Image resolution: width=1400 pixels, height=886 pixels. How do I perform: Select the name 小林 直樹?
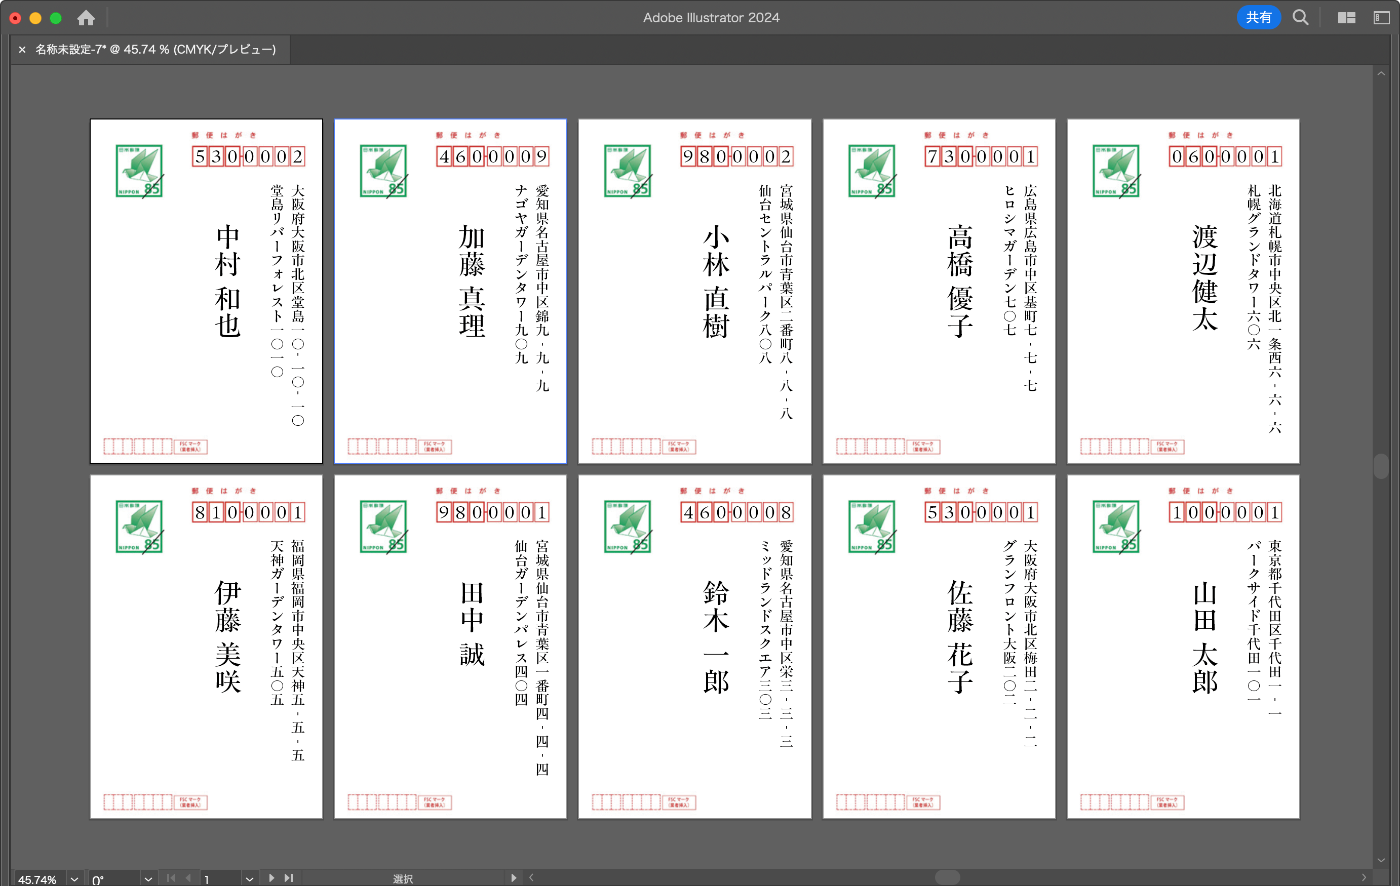click(716, 280)
